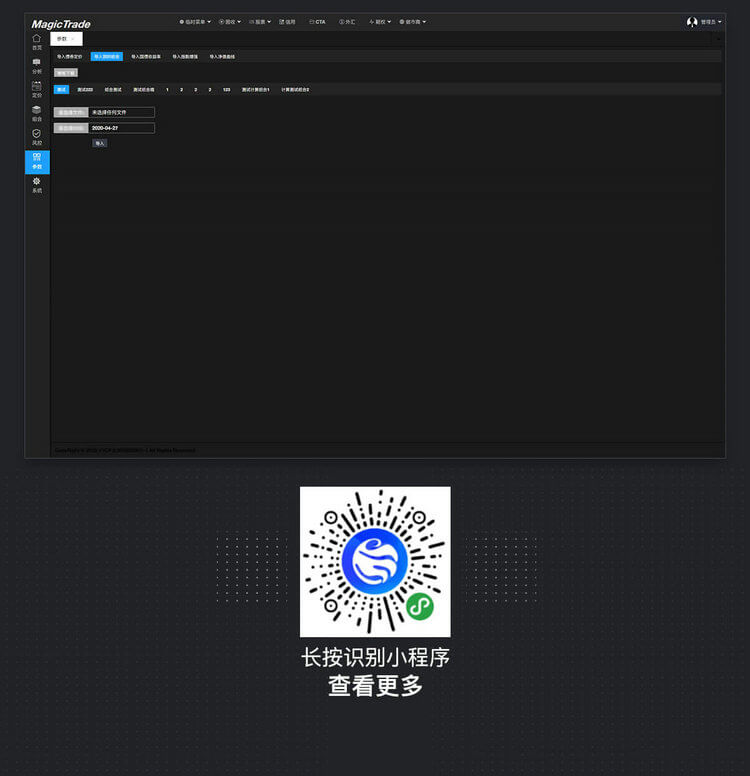Select the portfolio tab labeled 123
This screenshot has width=750, height=776.
(226, 90)
